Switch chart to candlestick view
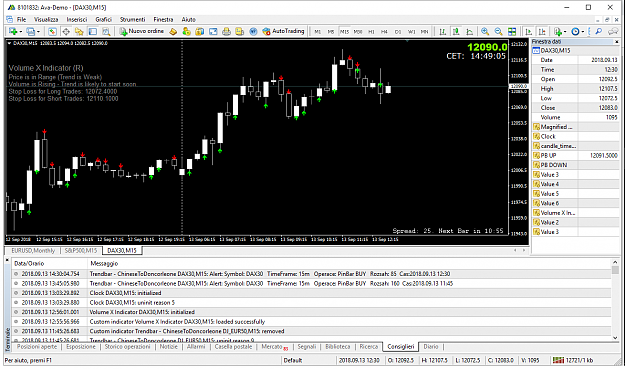625x369 pixels. (x=456, y=31)
